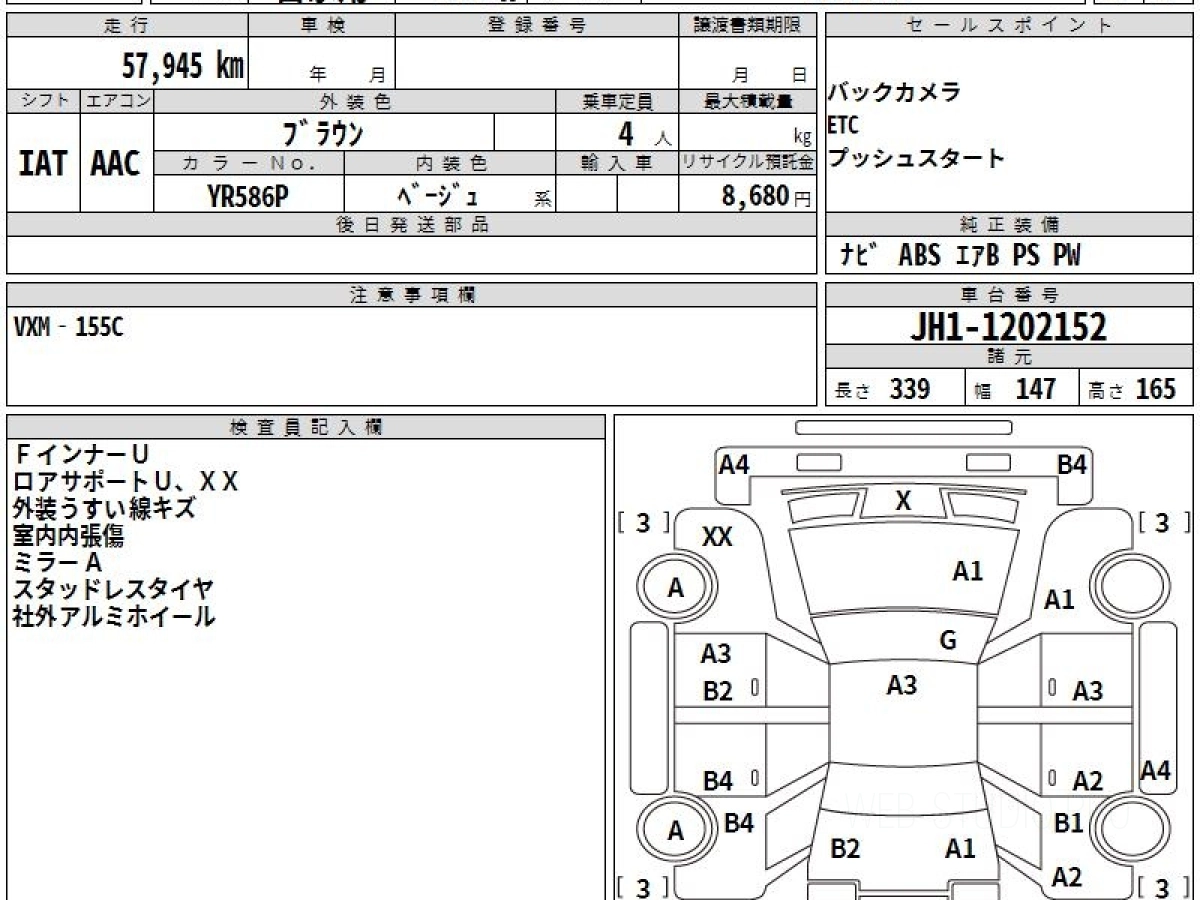Select the ETC sales point text
The image size is (1200, 900).
click(843, 126)
